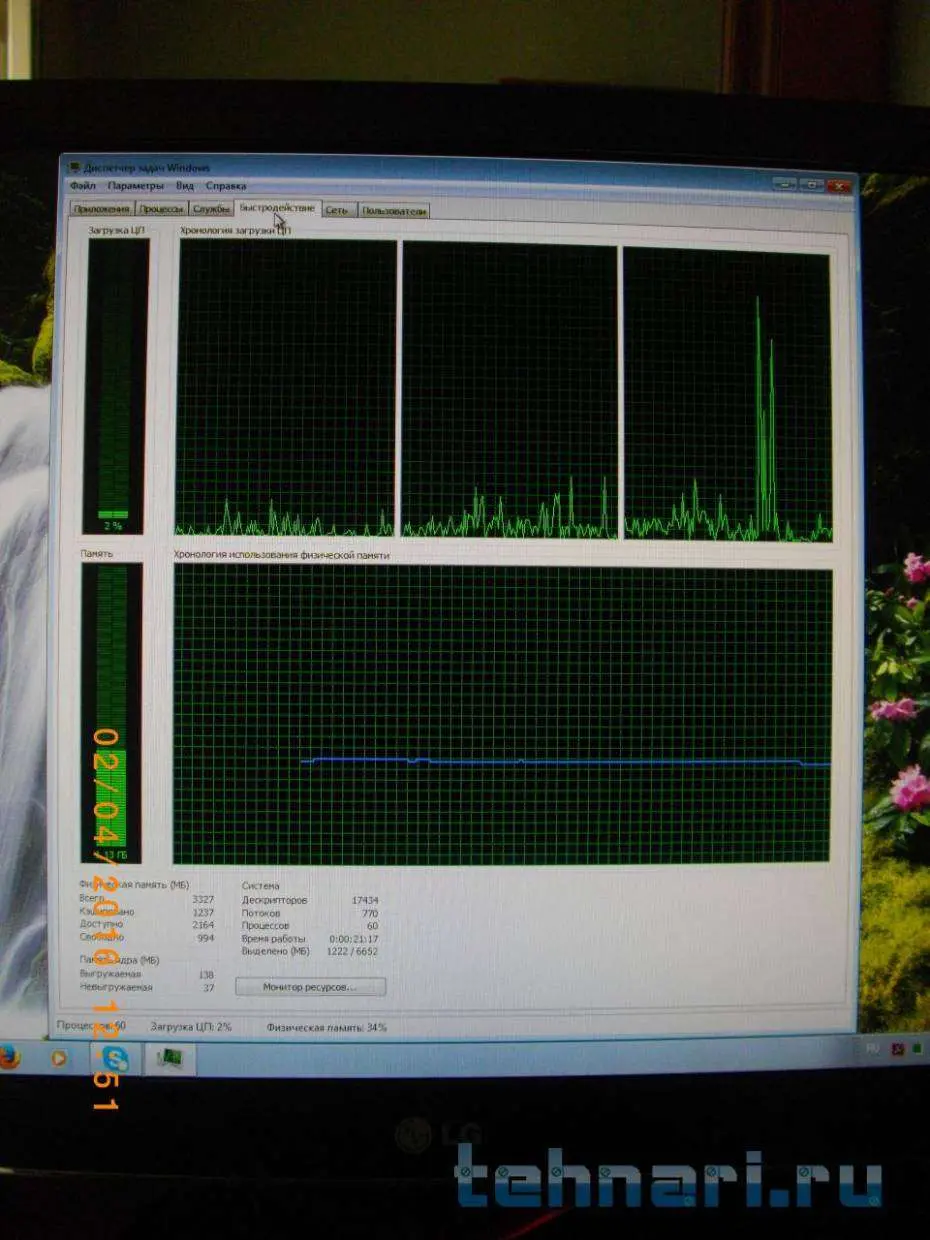Image resolution: width=930 pixels, height=1240 pixels.
Task: Switch to the Процессы tab
Action: (161, 209)
